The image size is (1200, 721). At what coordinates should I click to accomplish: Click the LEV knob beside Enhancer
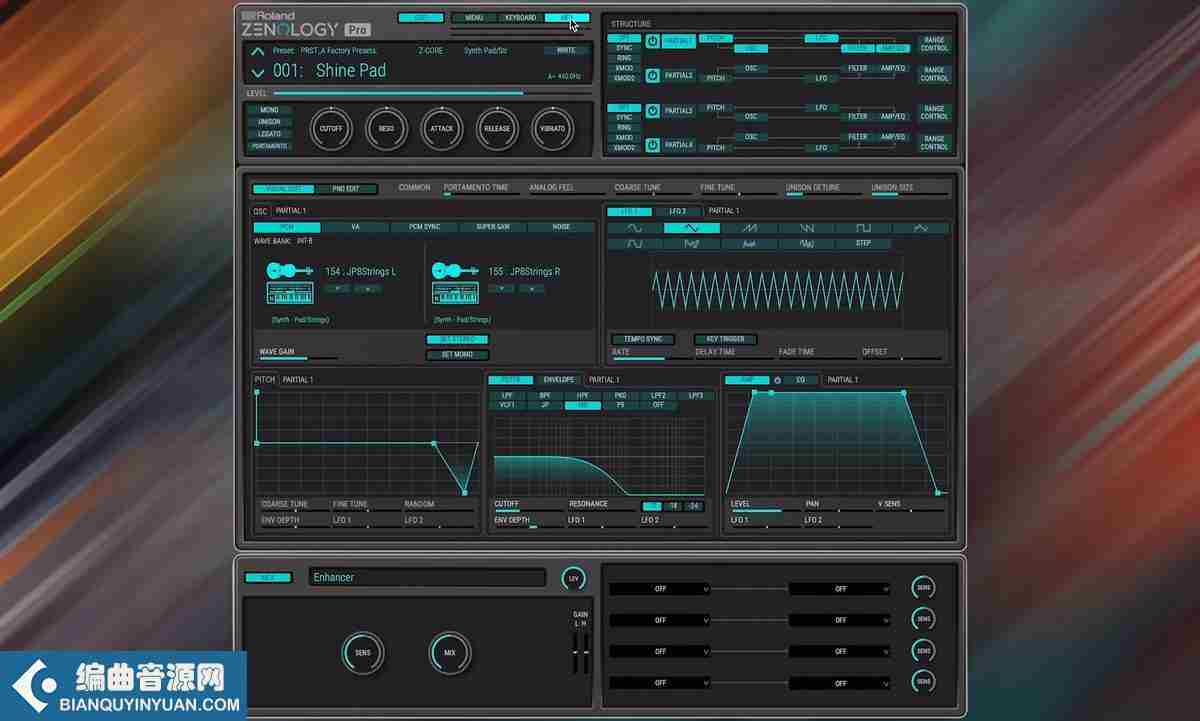click(x=574, y=578)
